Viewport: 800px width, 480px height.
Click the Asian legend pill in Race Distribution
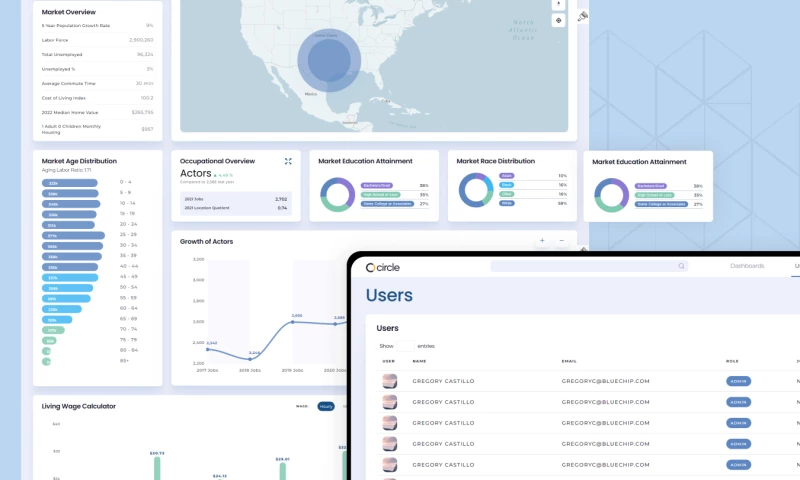point(507,175)
